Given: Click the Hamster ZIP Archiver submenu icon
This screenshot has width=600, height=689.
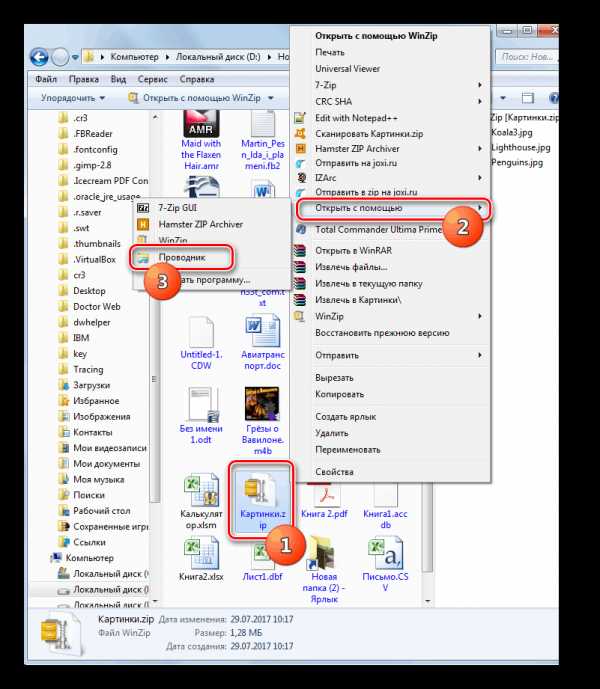Looking at the screenshot, I should (x=143, y=225).
